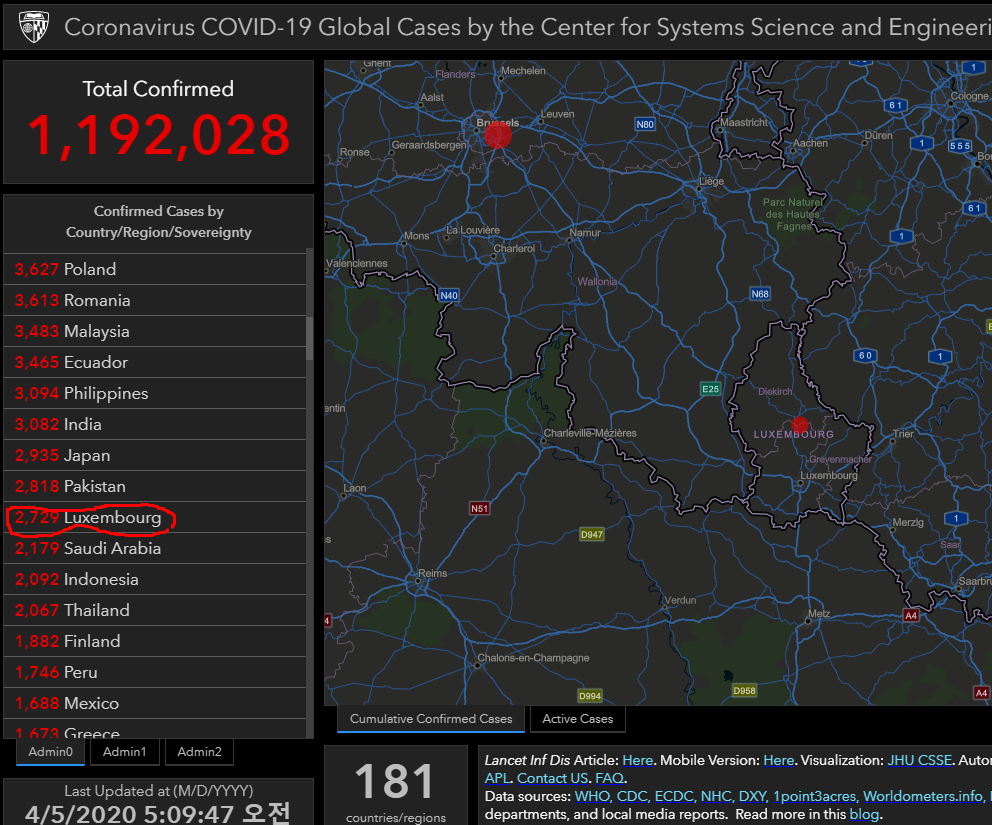Select Luxembourg in the country list
Image resolution: width=992 pixels, height=825 pixels.
click(155, 517)
